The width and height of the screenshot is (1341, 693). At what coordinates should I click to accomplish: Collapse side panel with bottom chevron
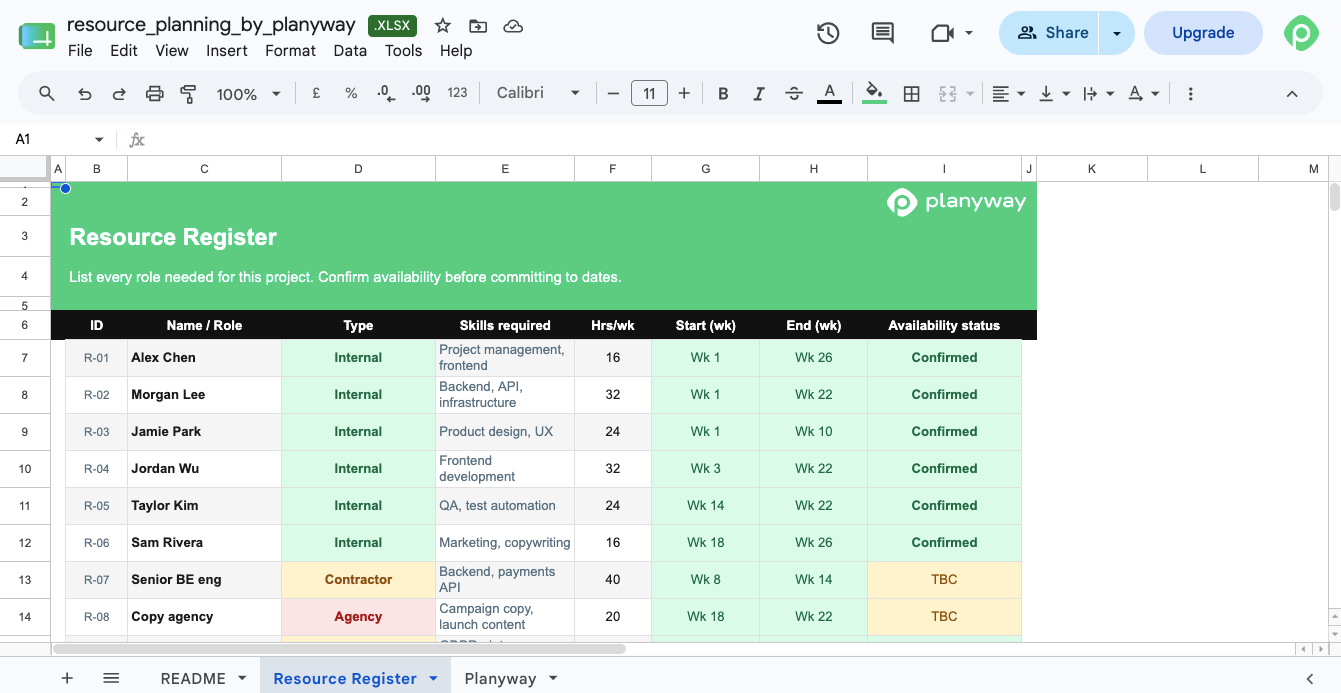(x=1310, y=678)
